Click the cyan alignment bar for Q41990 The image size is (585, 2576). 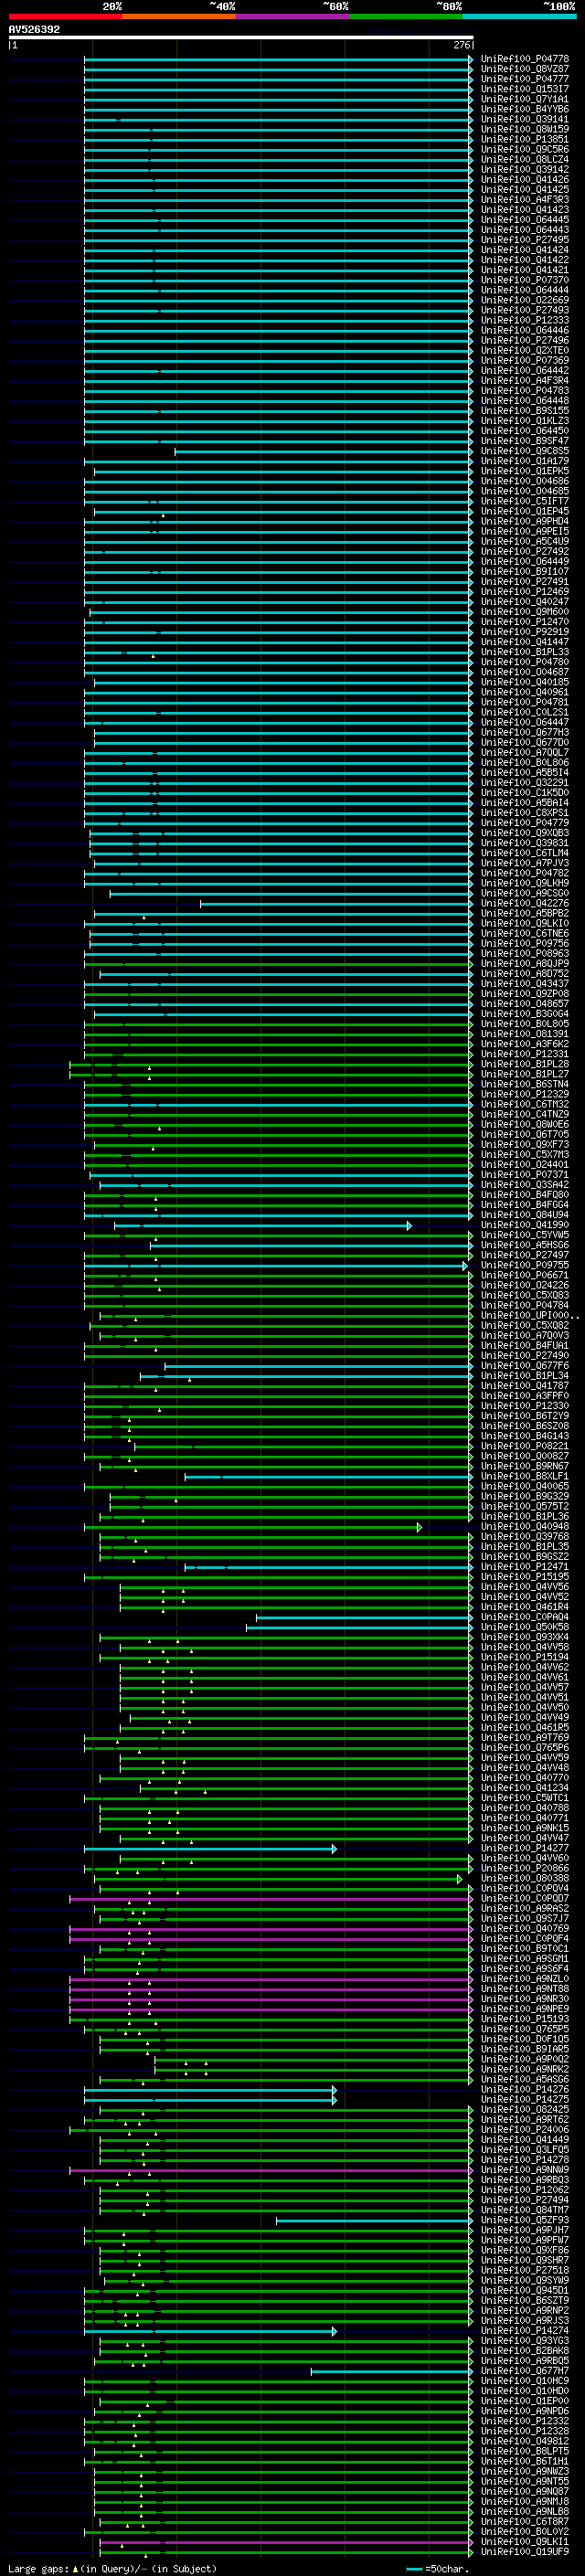click(262, 1225)
